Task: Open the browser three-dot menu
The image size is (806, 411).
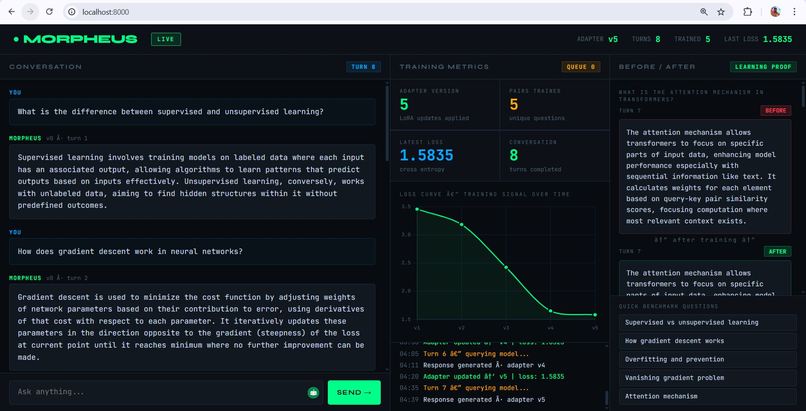Action: coord(794,12)
